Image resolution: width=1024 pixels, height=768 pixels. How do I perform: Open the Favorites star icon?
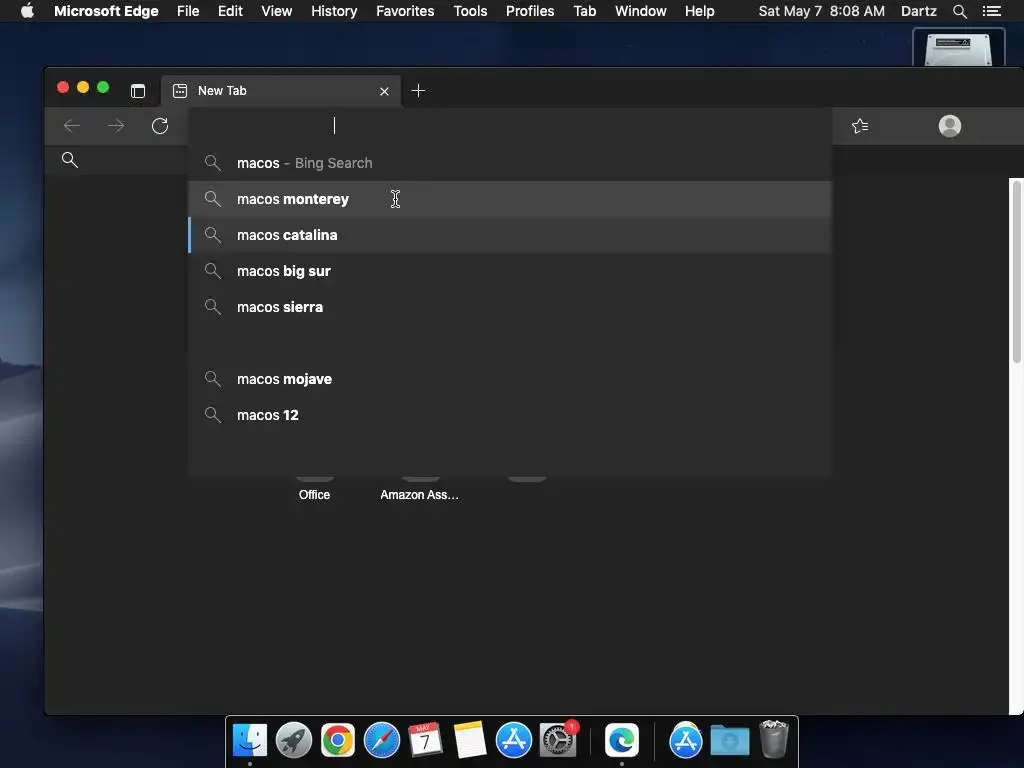click(x=860, y=125)
